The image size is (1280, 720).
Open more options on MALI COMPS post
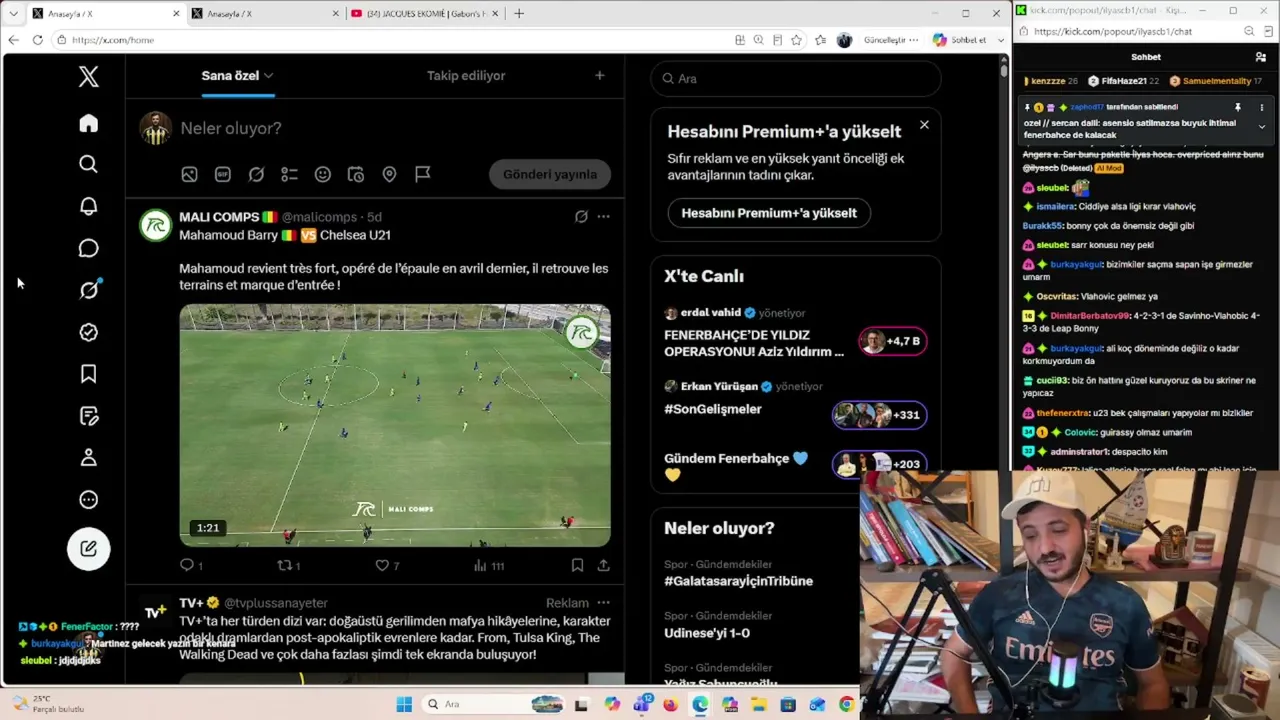click(x=603, y=216)
